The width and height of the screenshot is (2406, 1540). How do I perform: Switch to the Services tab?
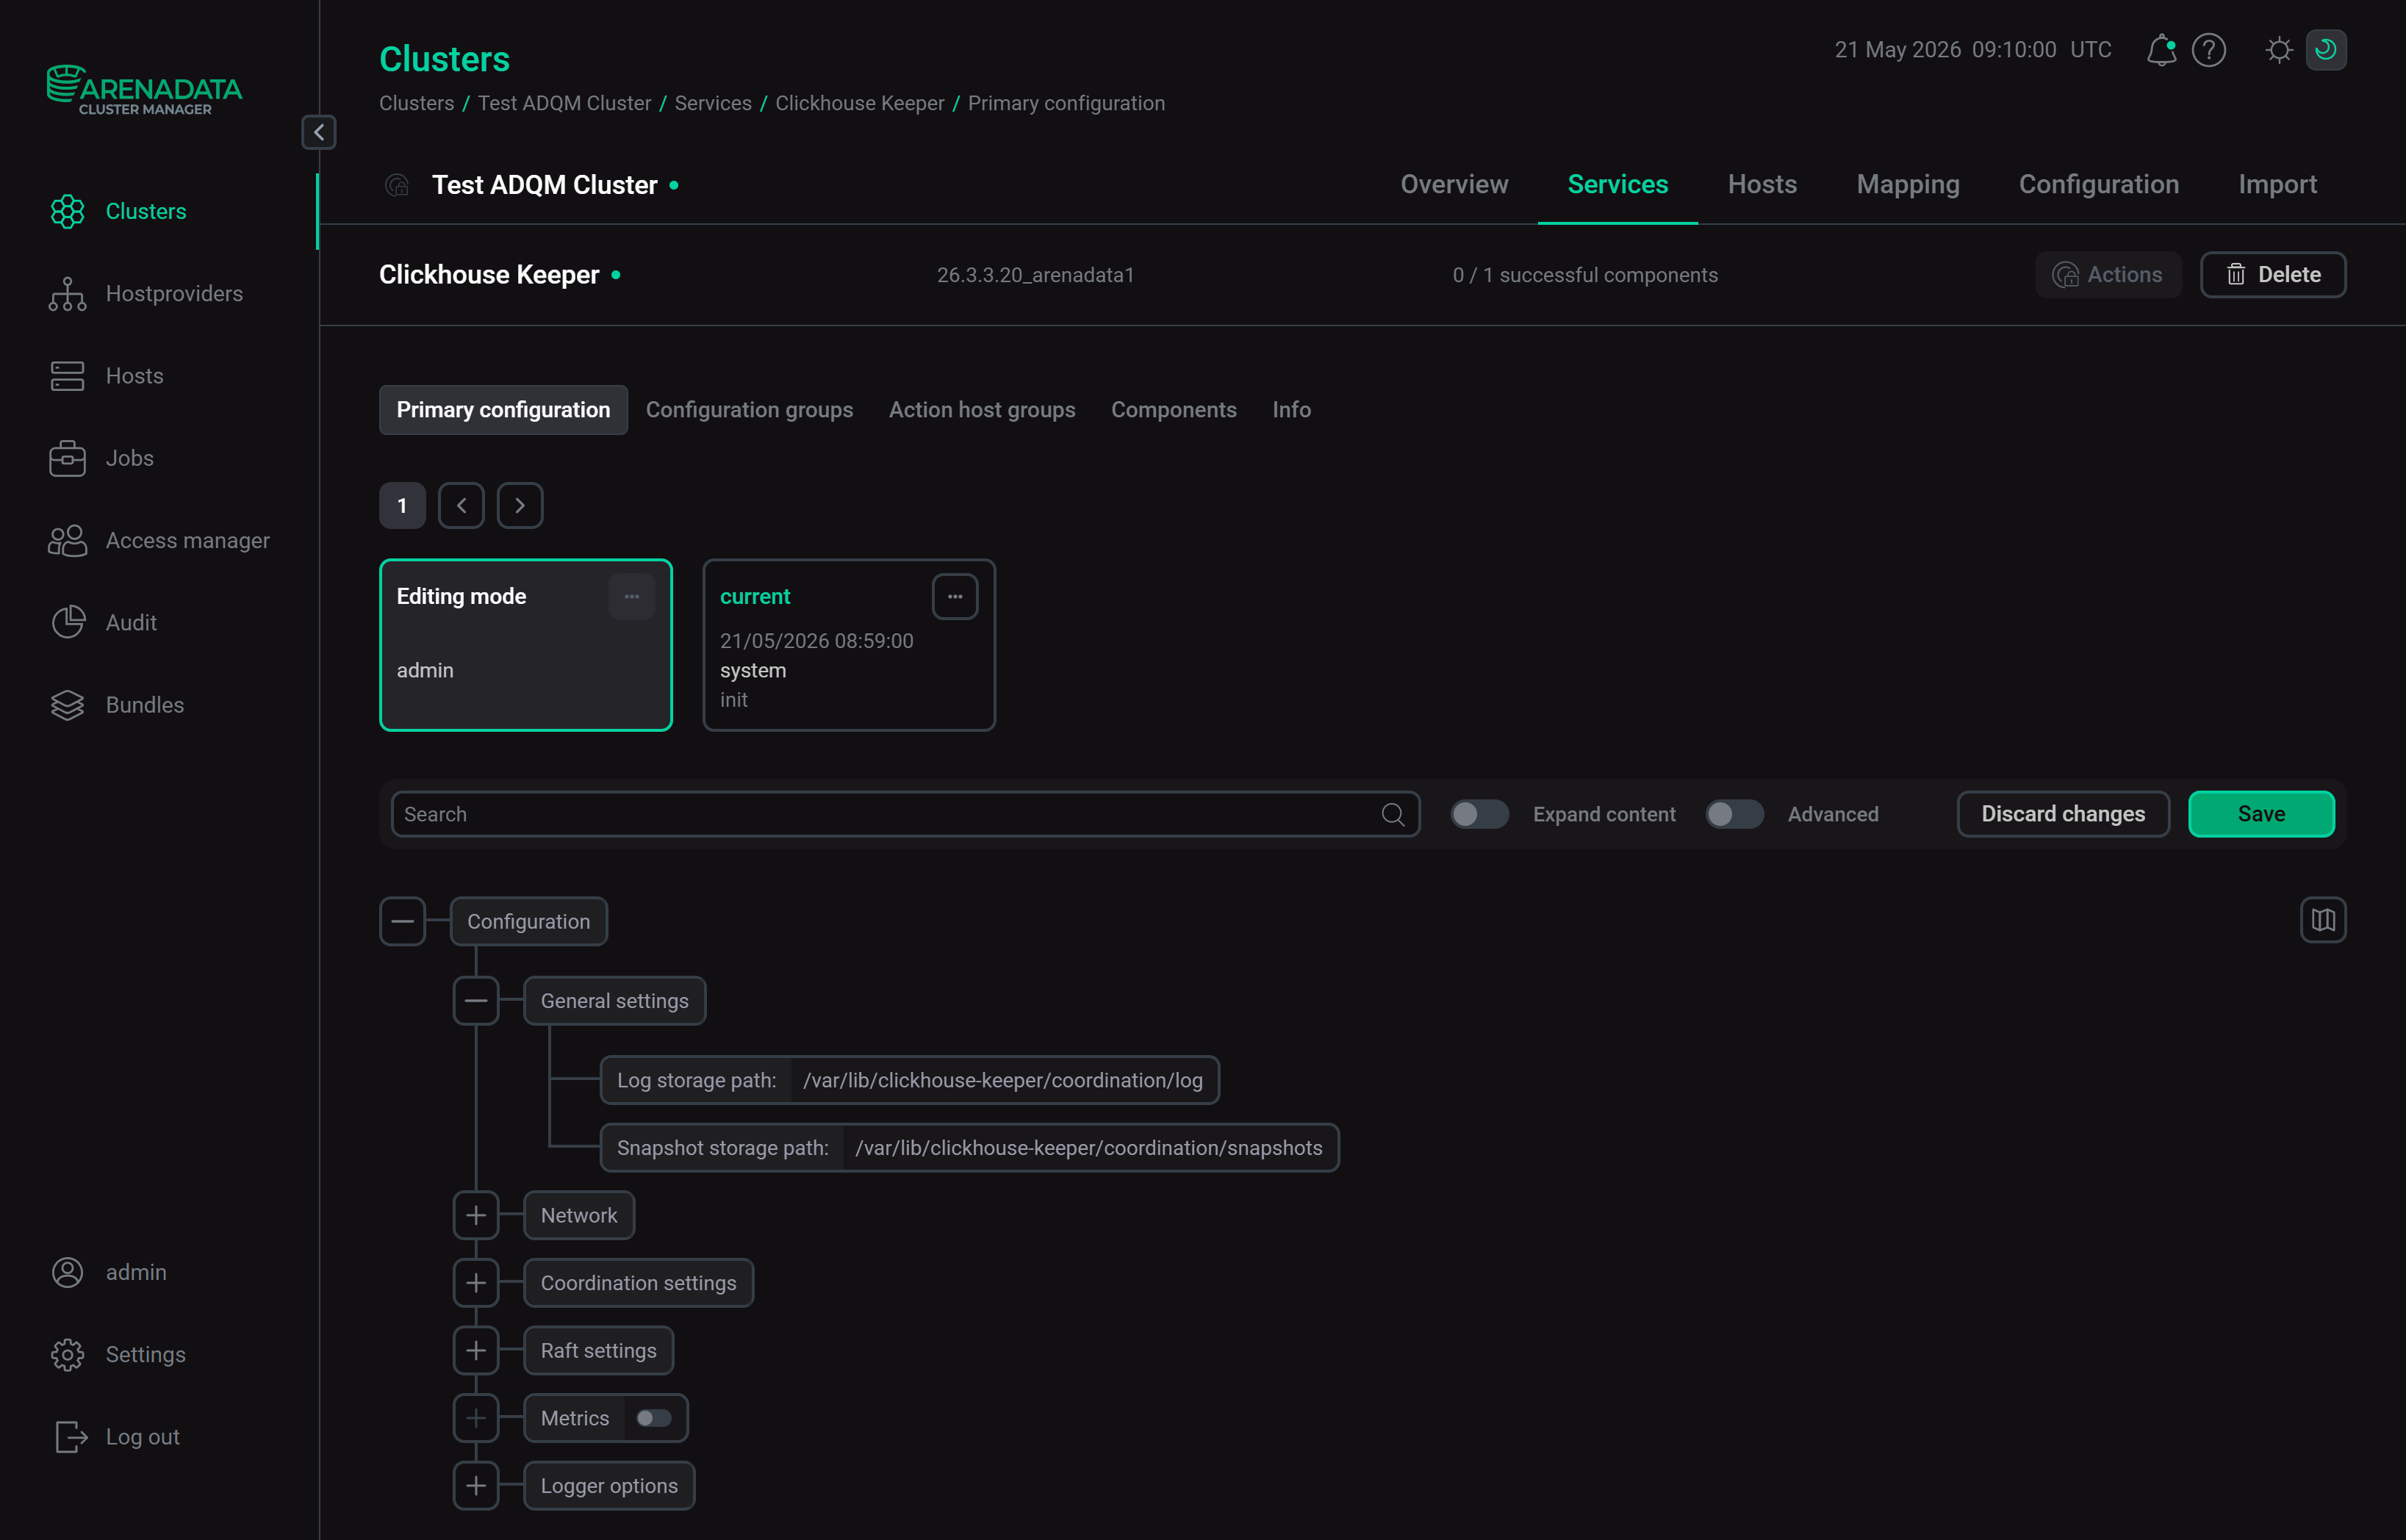[x=1617, y=185]
